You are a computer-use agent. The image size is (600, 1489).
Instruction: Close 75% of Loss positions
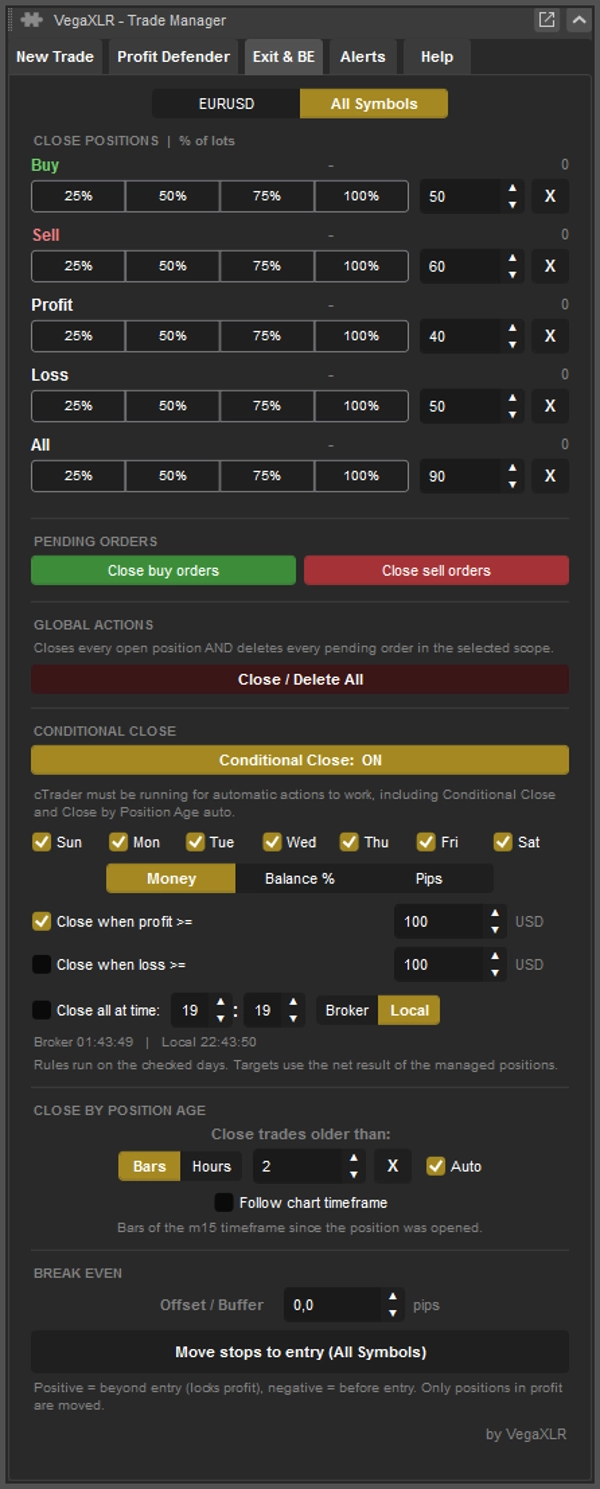(267, 406)
